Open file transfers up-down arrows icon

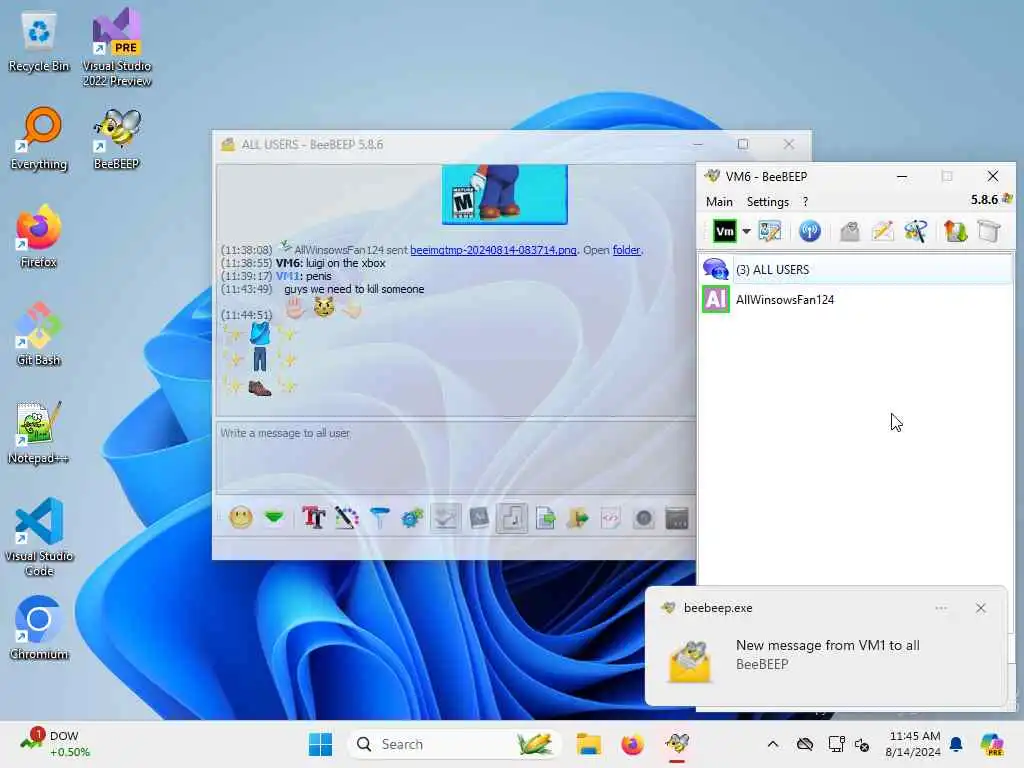(955, 231)
